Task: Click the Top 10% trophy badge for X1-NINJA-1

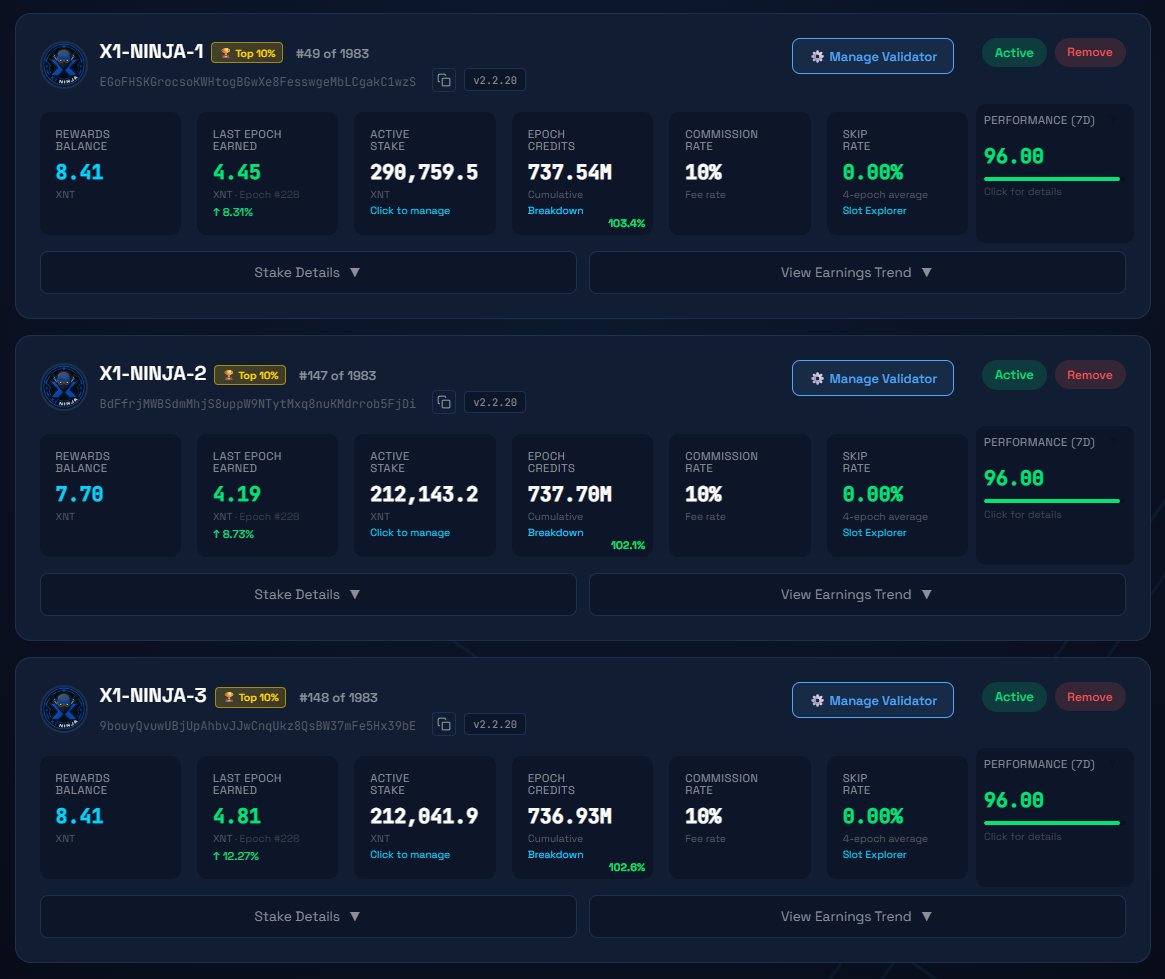Action: coord(247,53)
